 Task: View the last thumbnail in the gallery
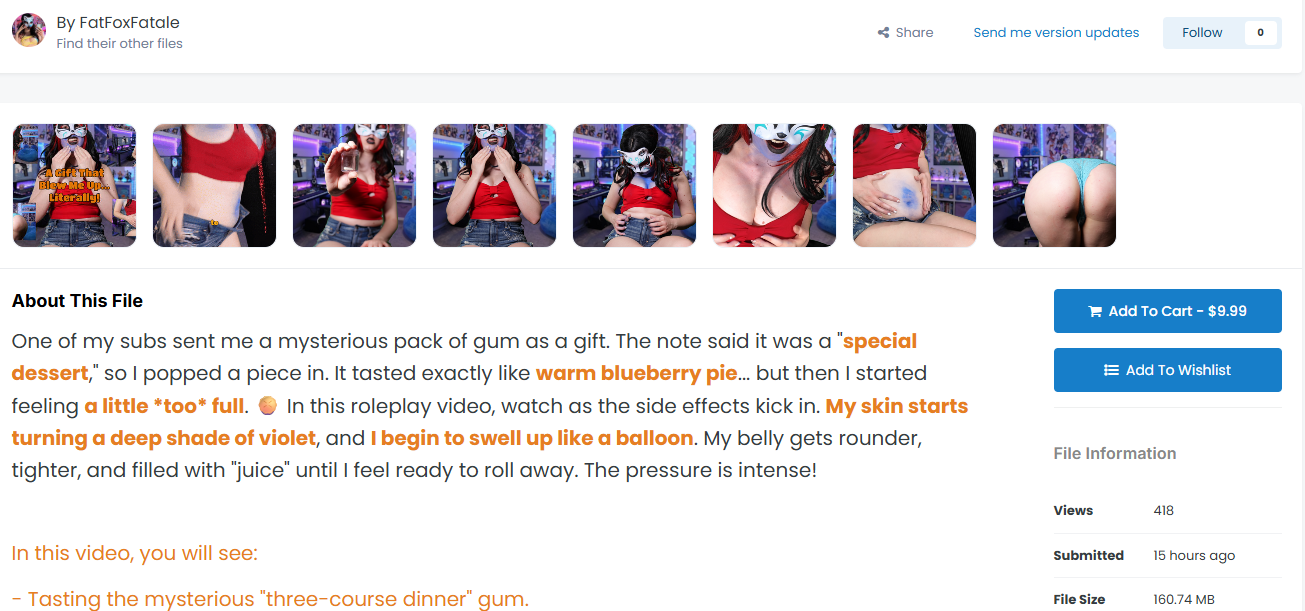1054,185
